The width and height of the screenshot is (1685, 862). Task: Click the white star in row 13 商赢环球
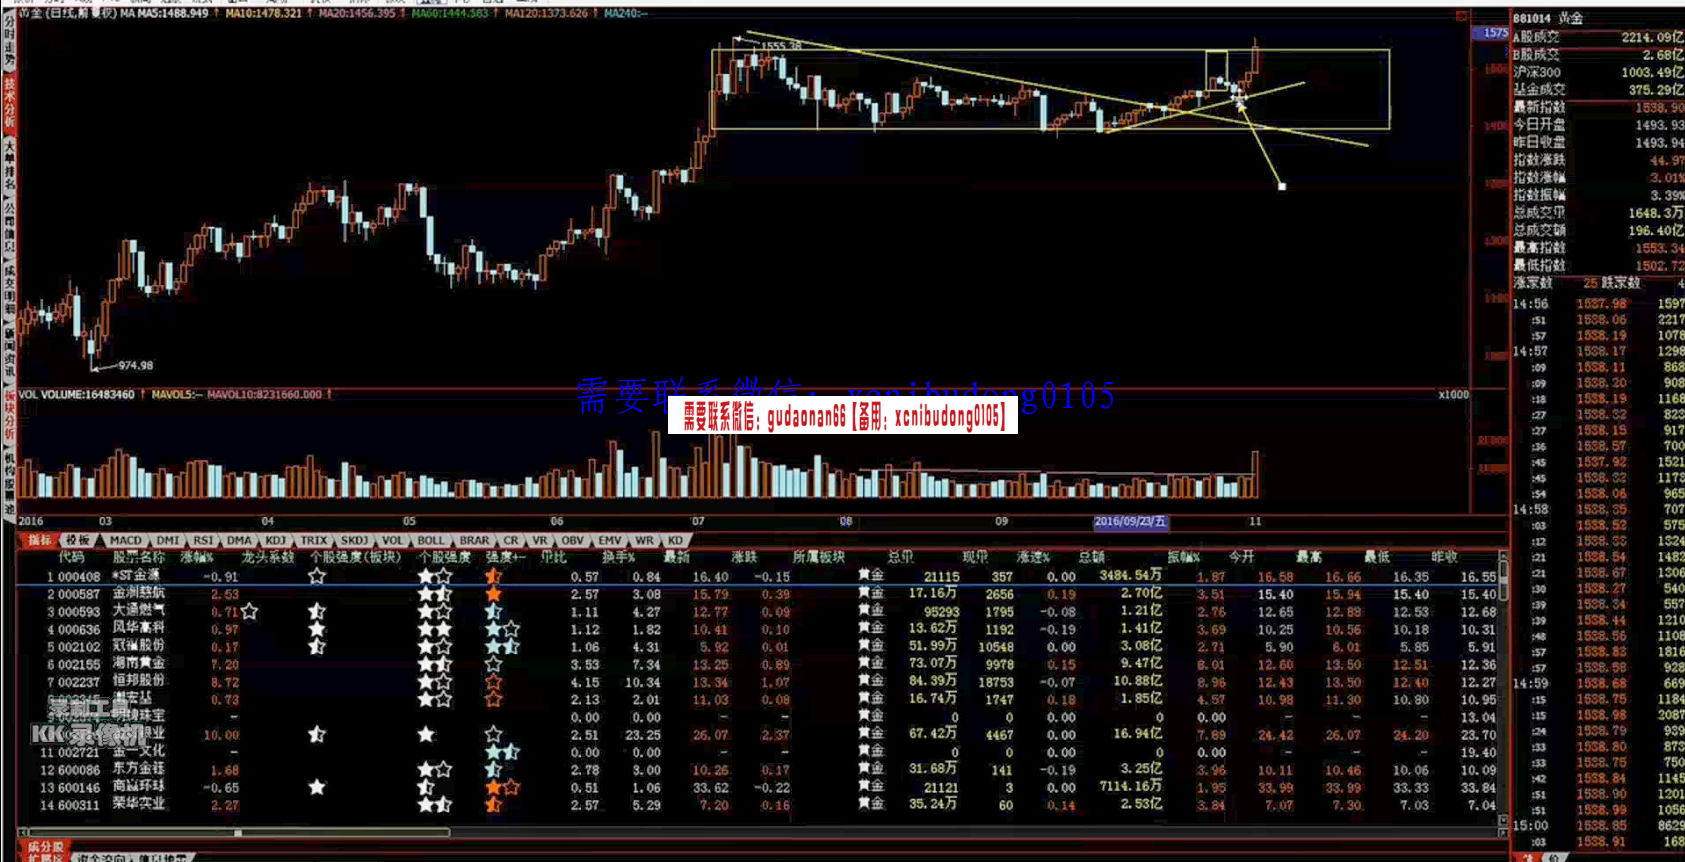(x=316, y=787)
